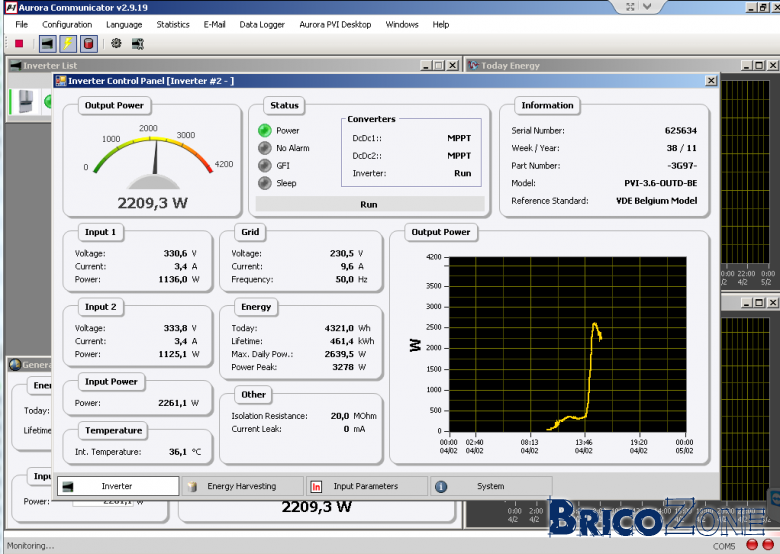Open the gear settings toolbar icon
The image size is (780, 554).
tap(116, 44)
